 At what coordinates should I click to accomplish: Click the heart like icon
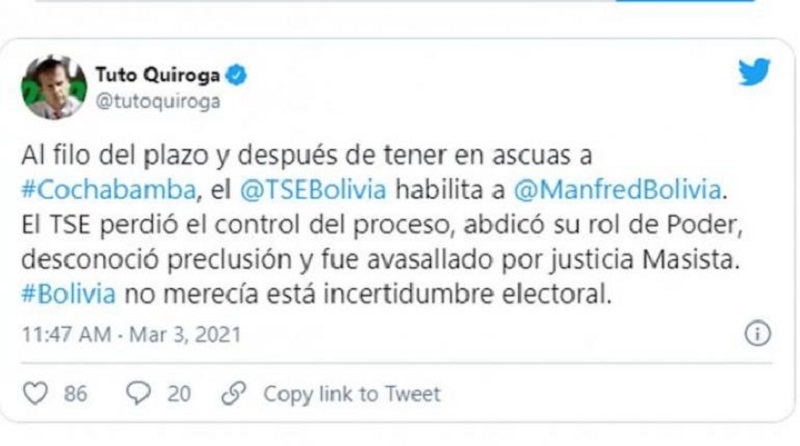click(36, 393)
